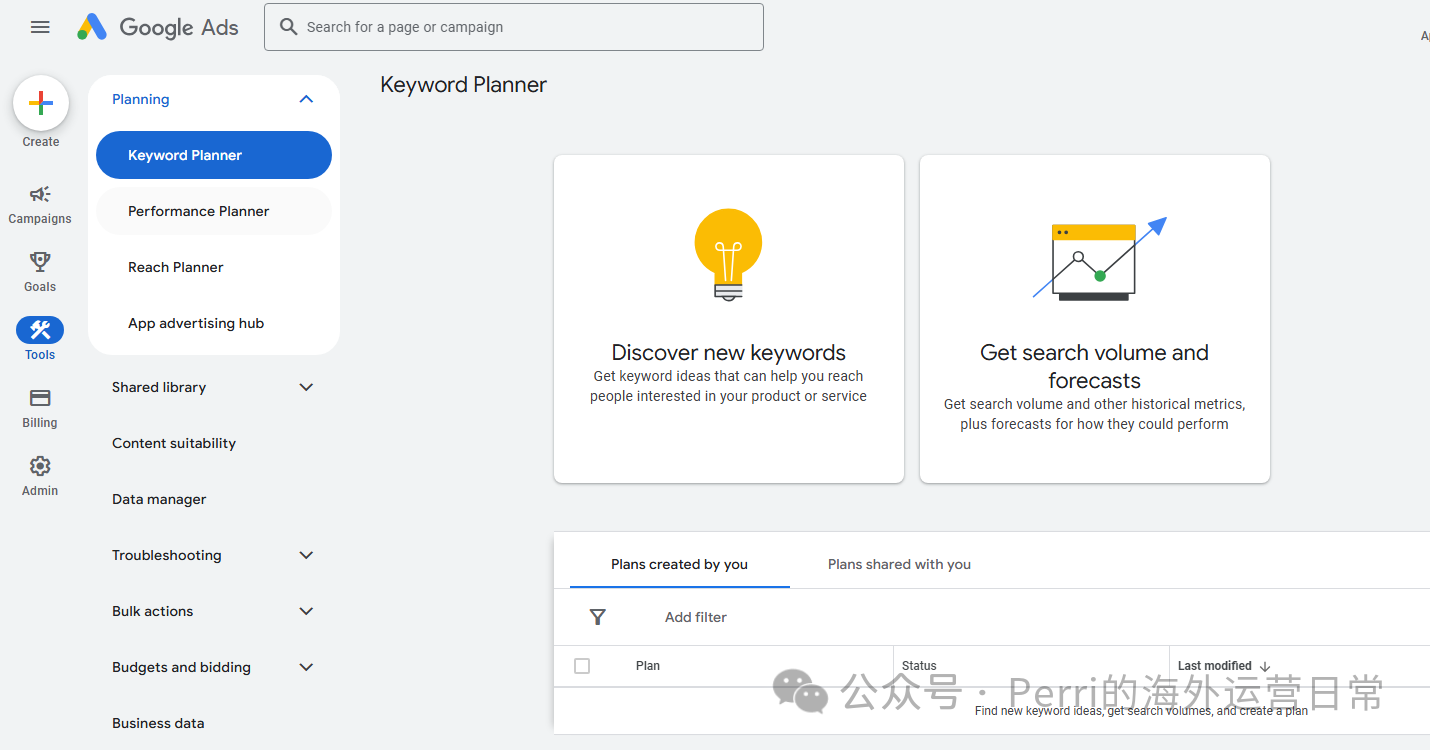Image resolution: width=1430 pixels, height=750 pixels.
Task: Click the forecast chart illustration
Action: pos(1100,259)
